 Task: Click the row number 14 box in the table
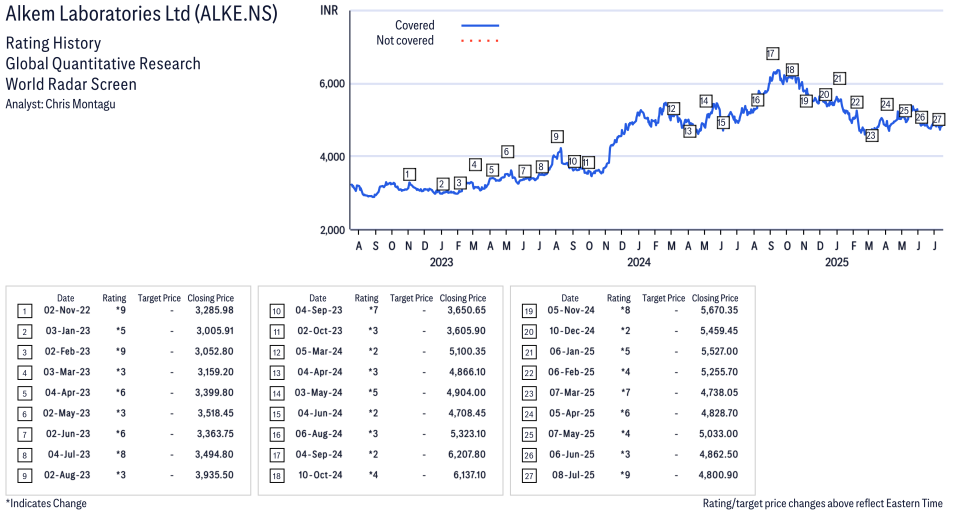click(277, 394)
